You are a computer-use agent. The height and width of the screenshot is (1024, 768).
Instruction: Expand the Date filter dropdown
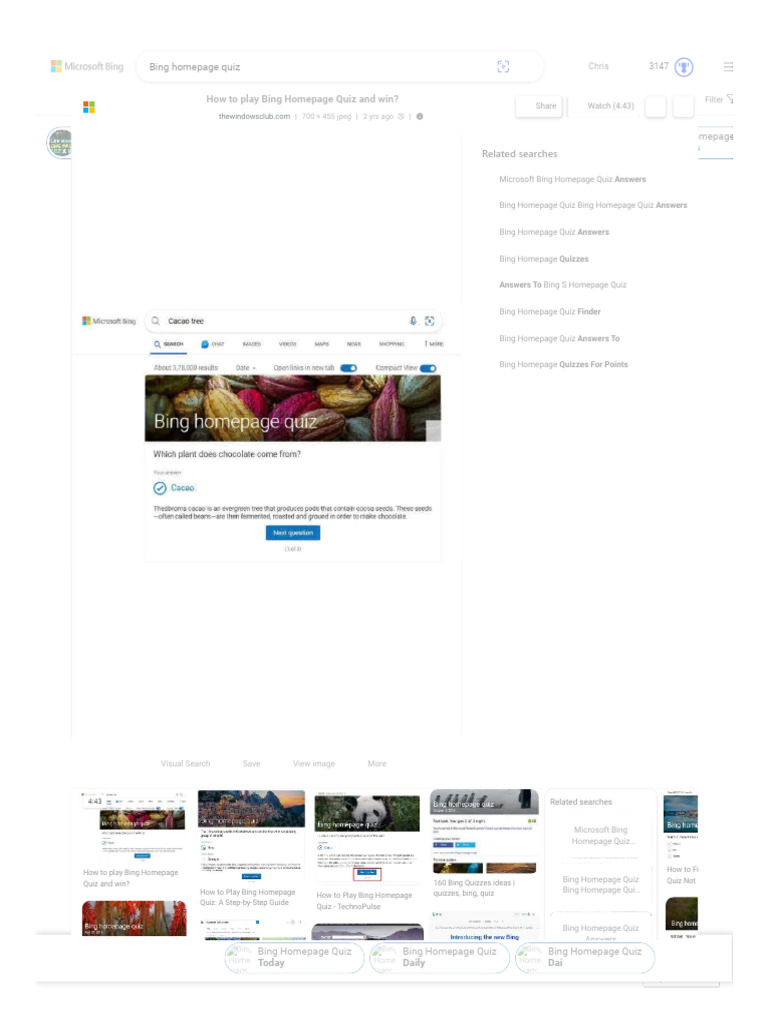[246, 368]
